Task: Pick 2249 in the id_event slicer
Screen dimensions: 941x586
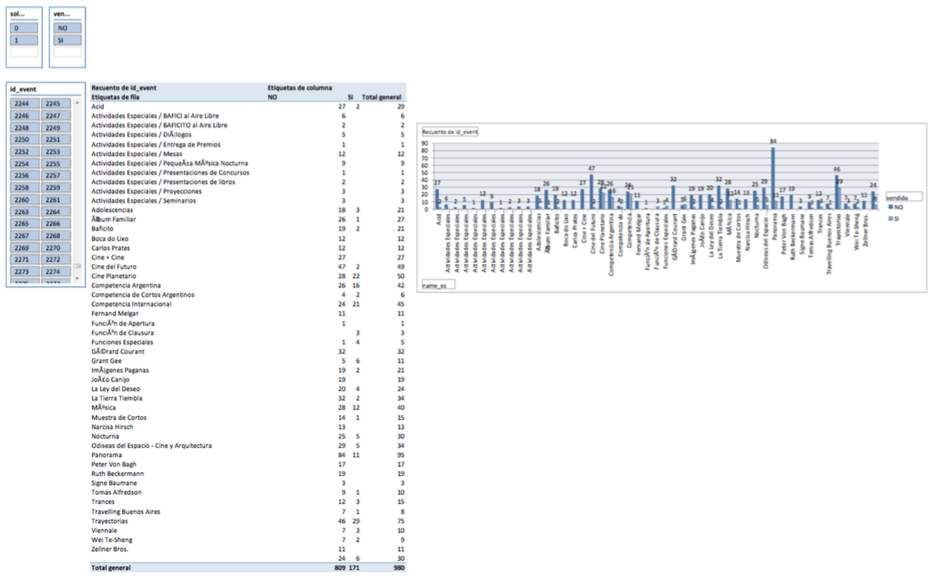Action: pos(56,127)
